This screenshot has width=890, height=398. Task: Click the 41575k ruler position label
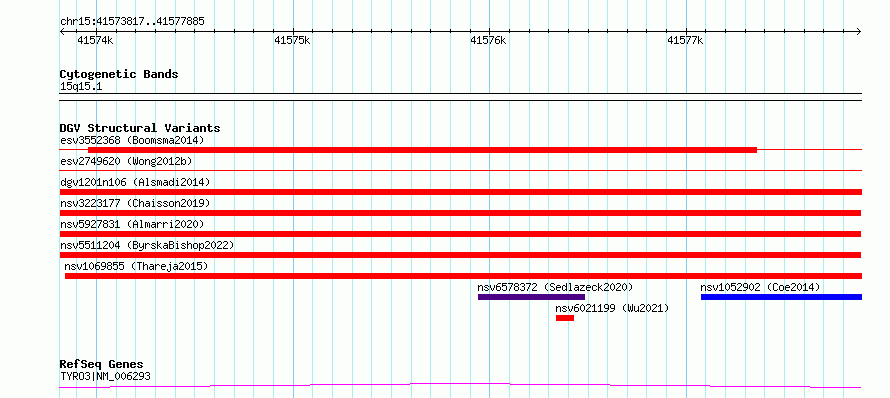pyautogui.click(x=292, y=40)
